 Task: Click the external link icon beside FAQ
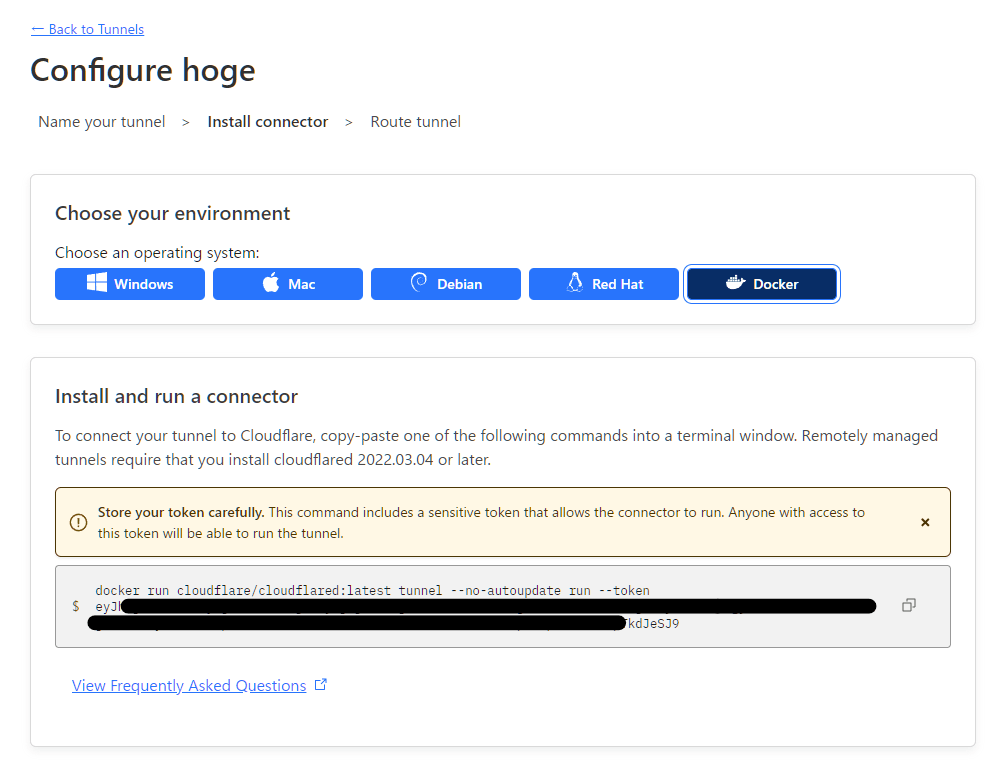(320, 685)
